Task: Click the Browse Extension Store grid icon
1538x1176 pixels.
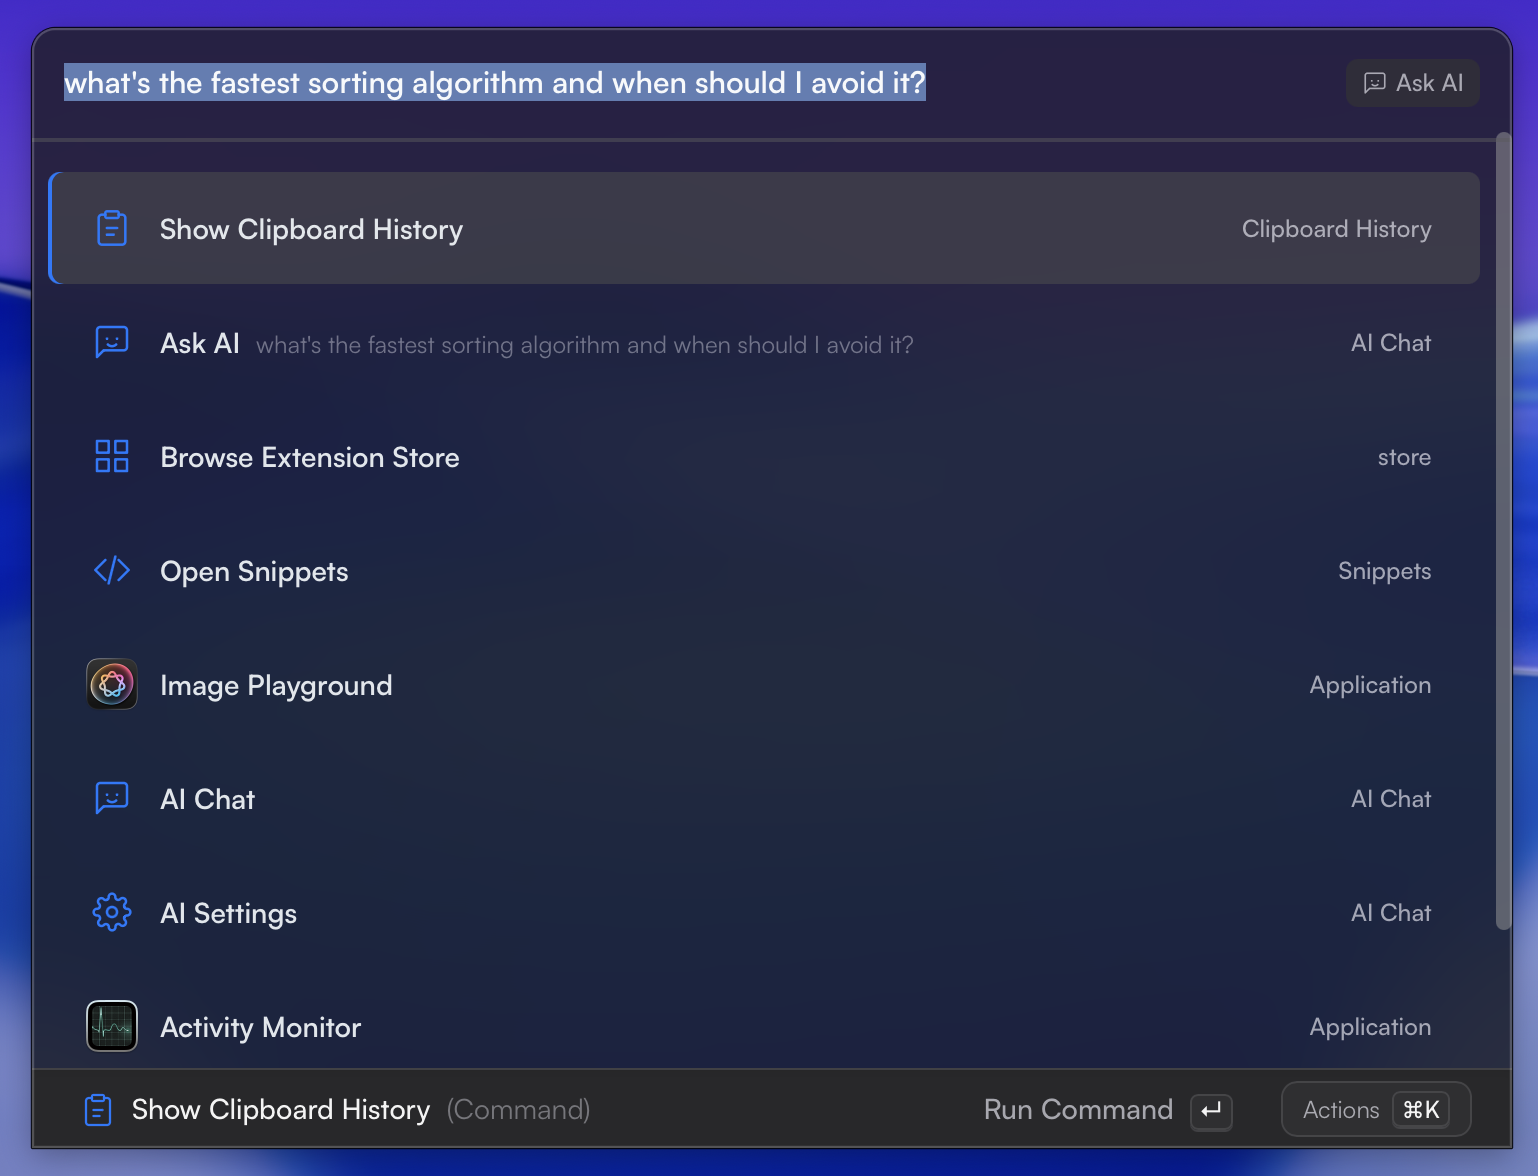Action: [112, 457]
